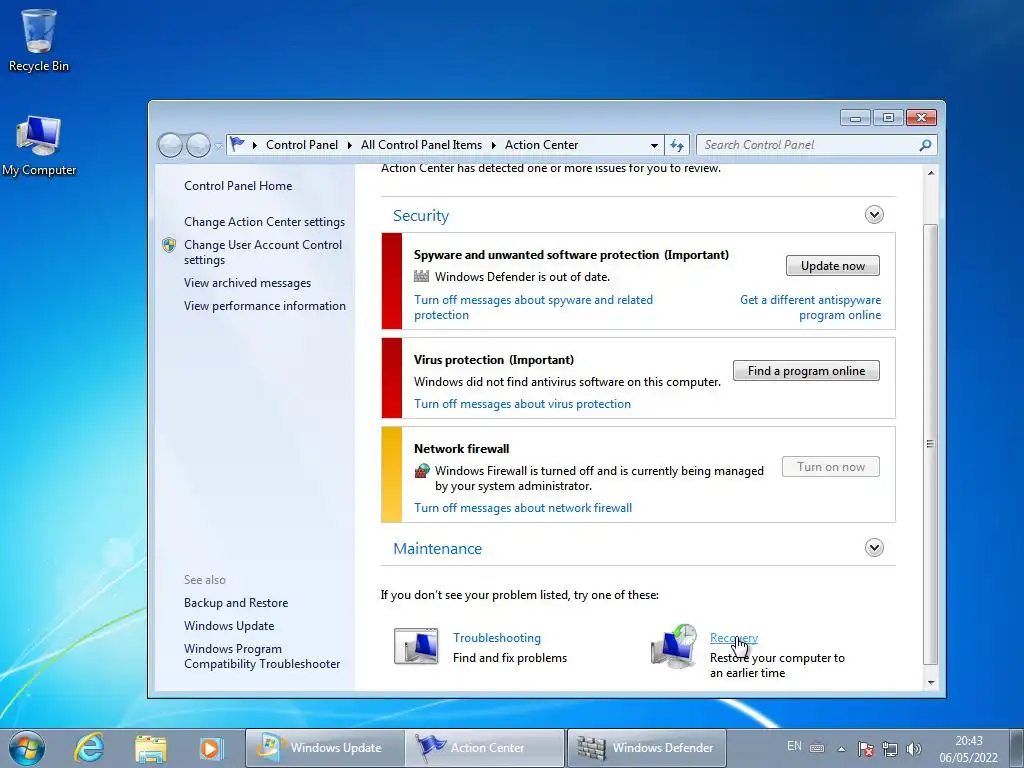Go to Control Panel Home

(238, 185)
